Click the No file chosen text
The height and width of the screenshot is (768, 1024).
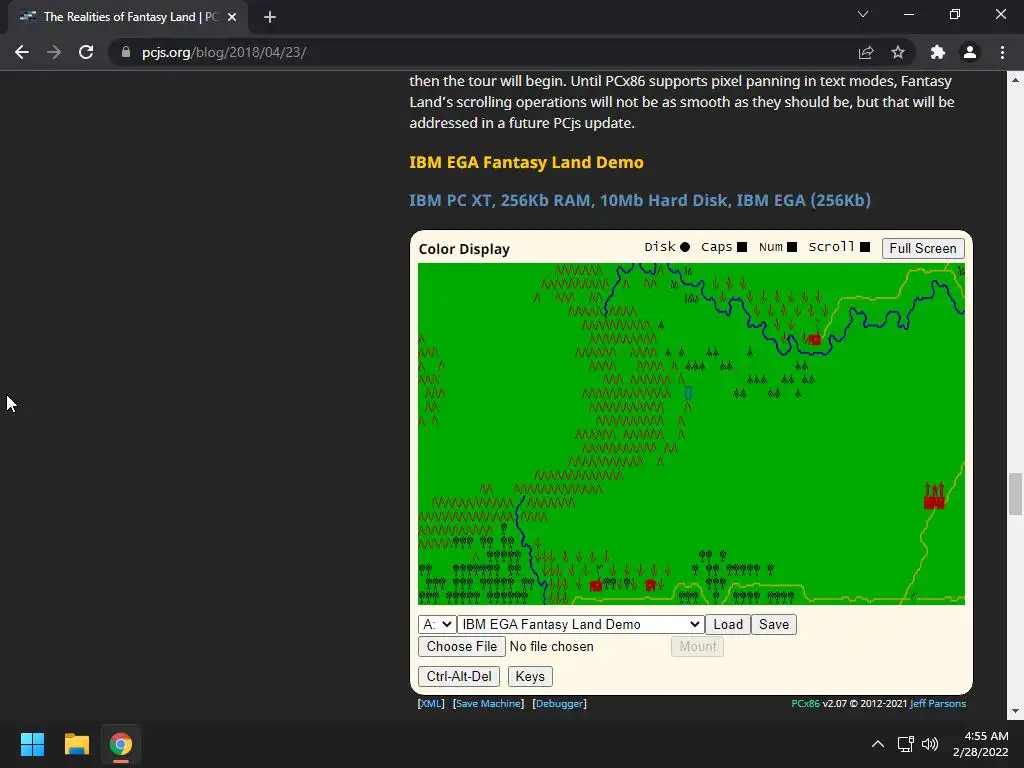pos(551,647)
